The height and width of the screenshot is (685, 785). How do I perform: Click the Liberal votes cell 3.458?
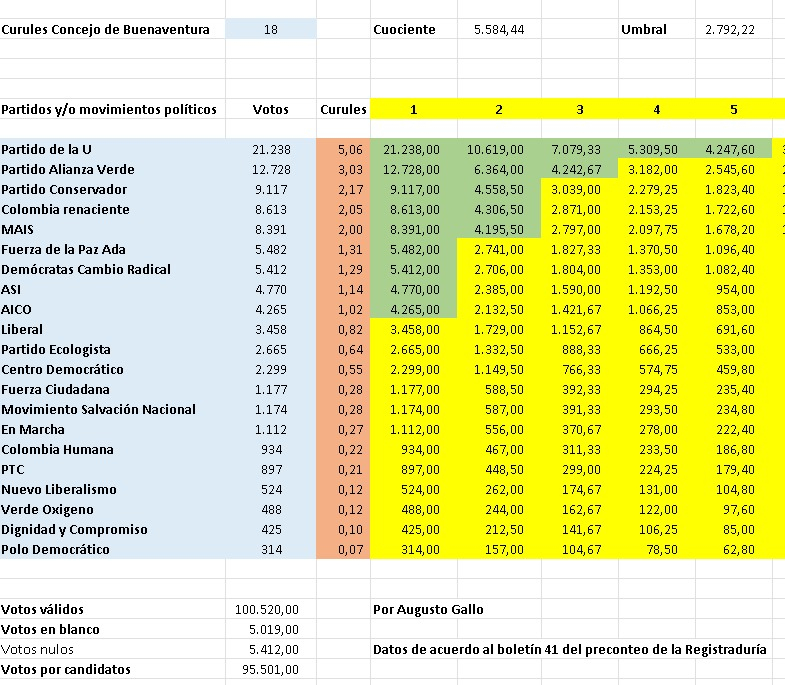271,329
